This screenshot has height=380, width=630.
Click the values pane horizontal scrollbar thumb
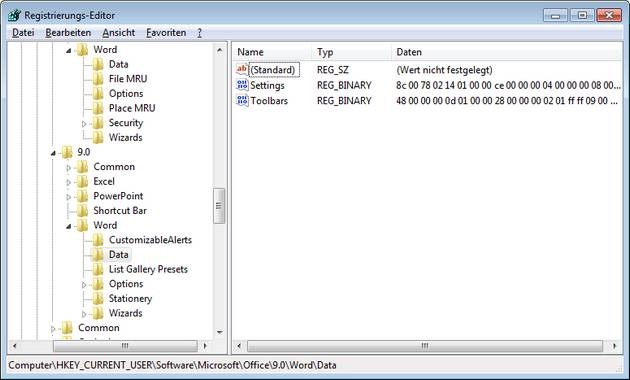425,345
